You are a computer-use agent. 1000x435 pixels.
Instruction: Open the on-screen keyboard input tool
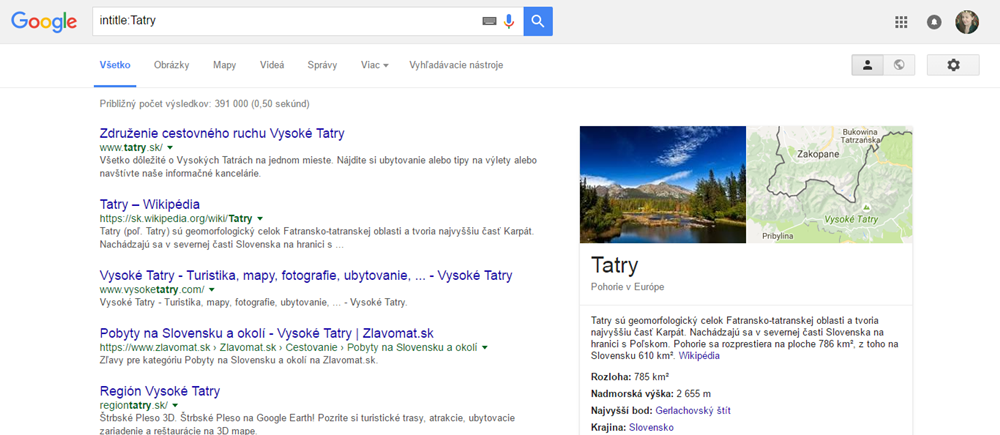pos(489,21)
